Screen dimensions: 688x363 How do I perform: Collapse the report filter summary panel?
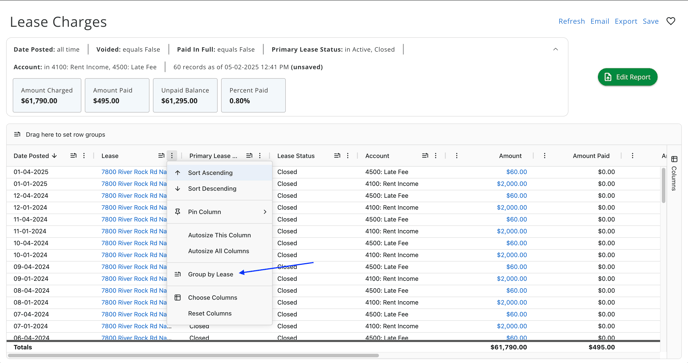(x=555, y=49)
